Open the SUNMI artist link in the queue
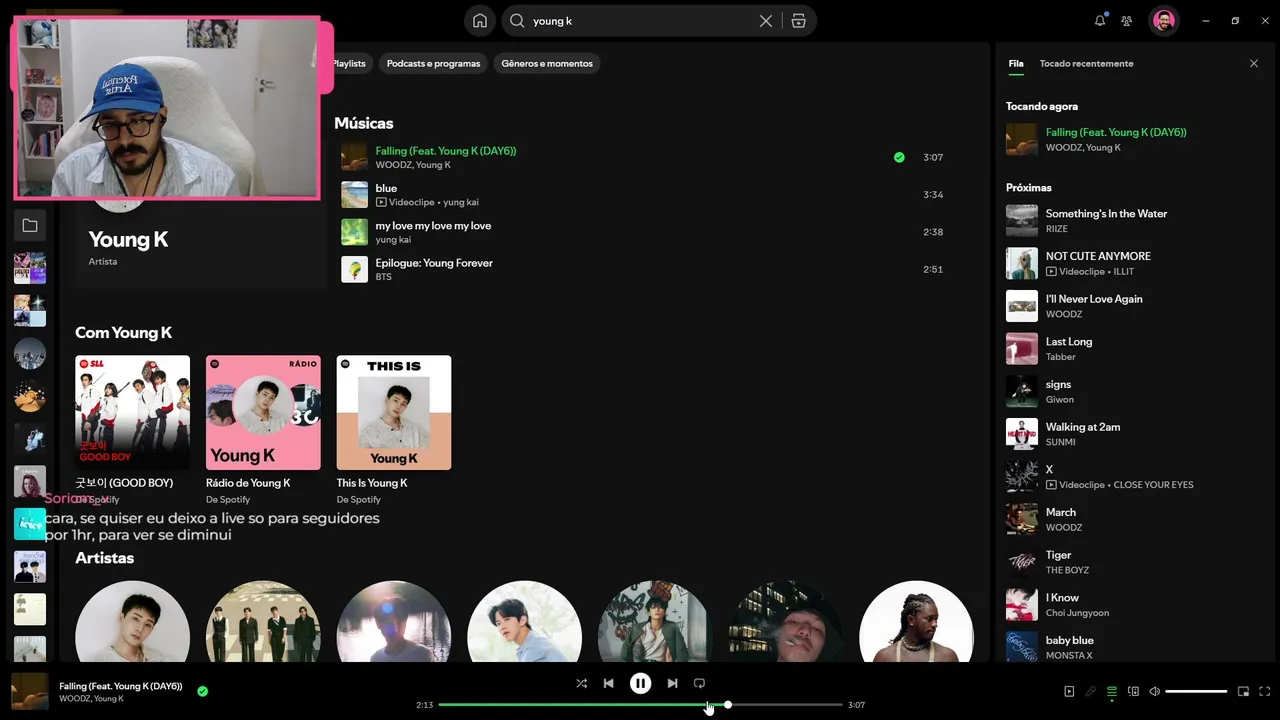Viewport: 1280px width, 720px height. pos(1060,442)
